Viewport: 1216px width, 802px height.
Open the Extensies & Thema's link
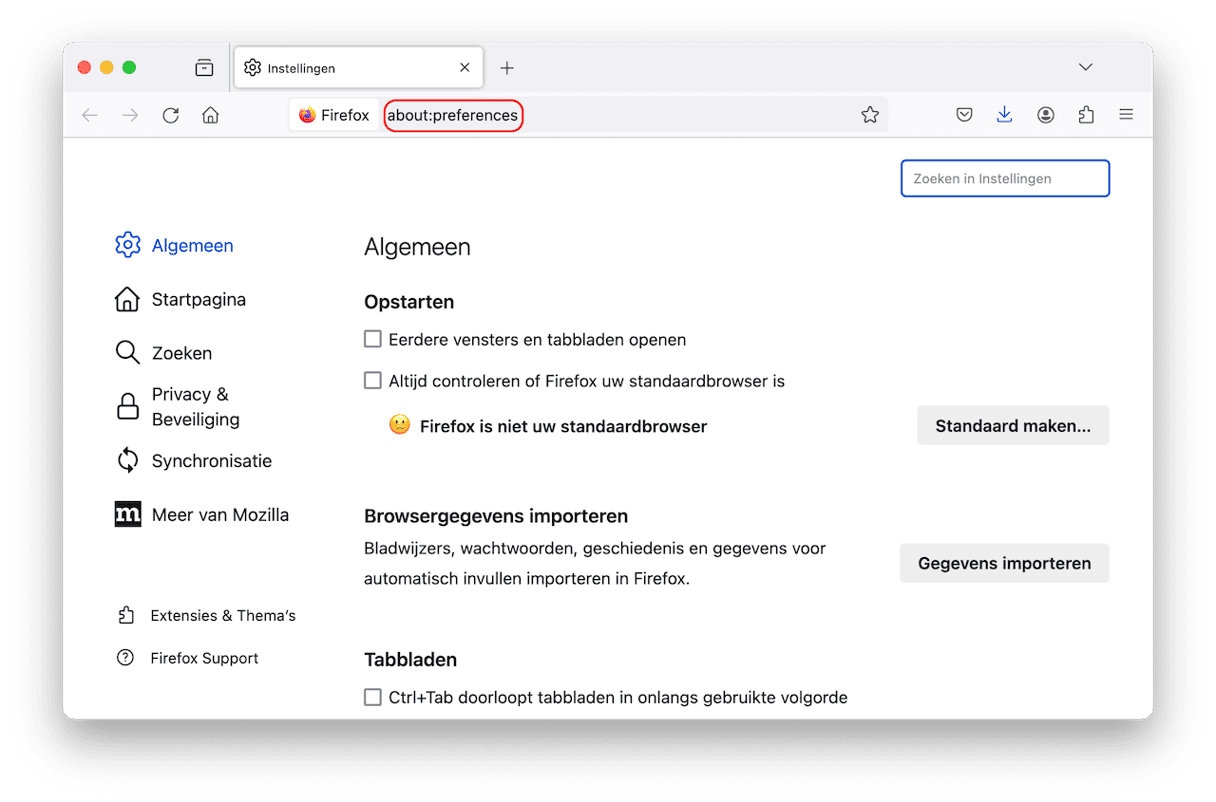point(223,616)
